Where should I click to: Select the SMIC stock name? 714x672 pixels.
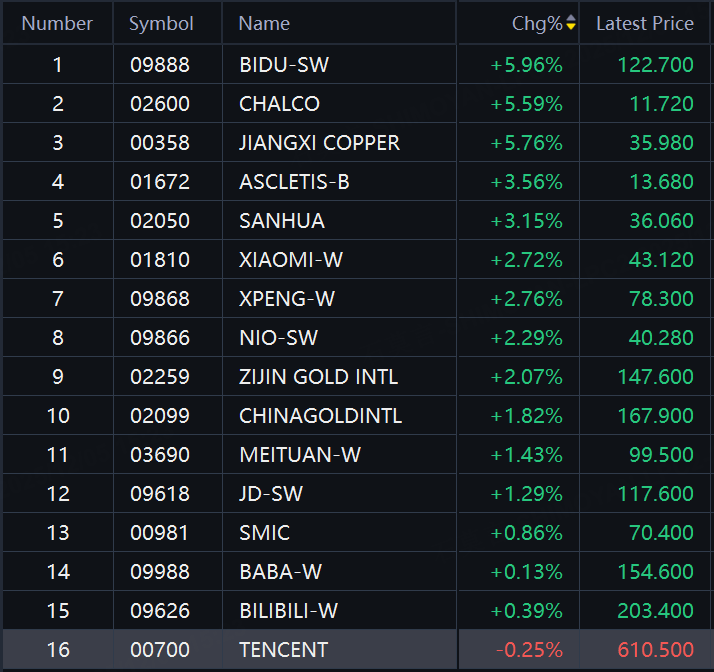(265, 533)
